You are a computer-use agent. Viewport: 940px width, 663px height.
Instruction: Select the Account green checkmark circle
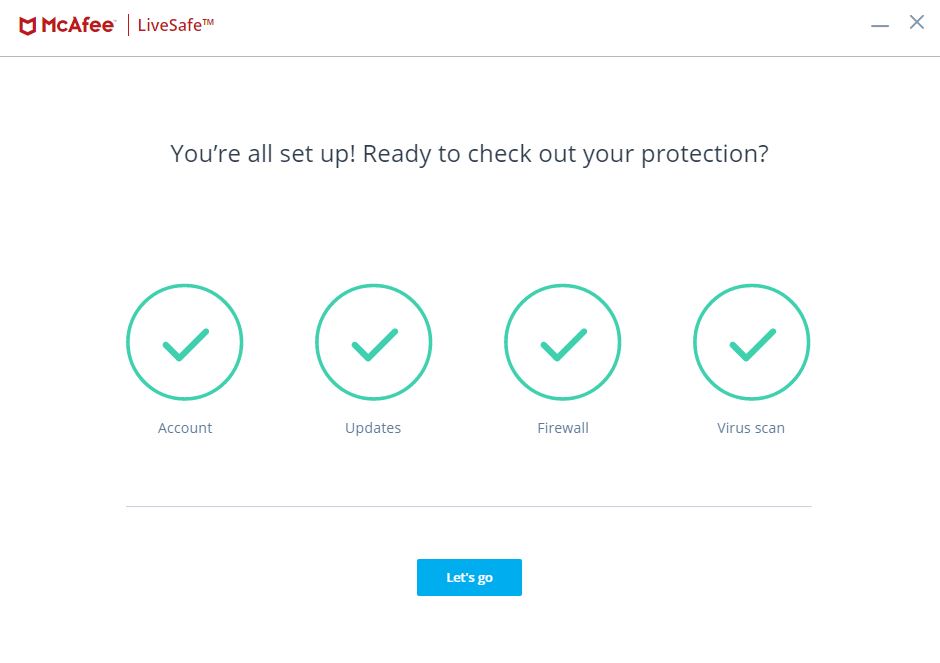(185, 342)
